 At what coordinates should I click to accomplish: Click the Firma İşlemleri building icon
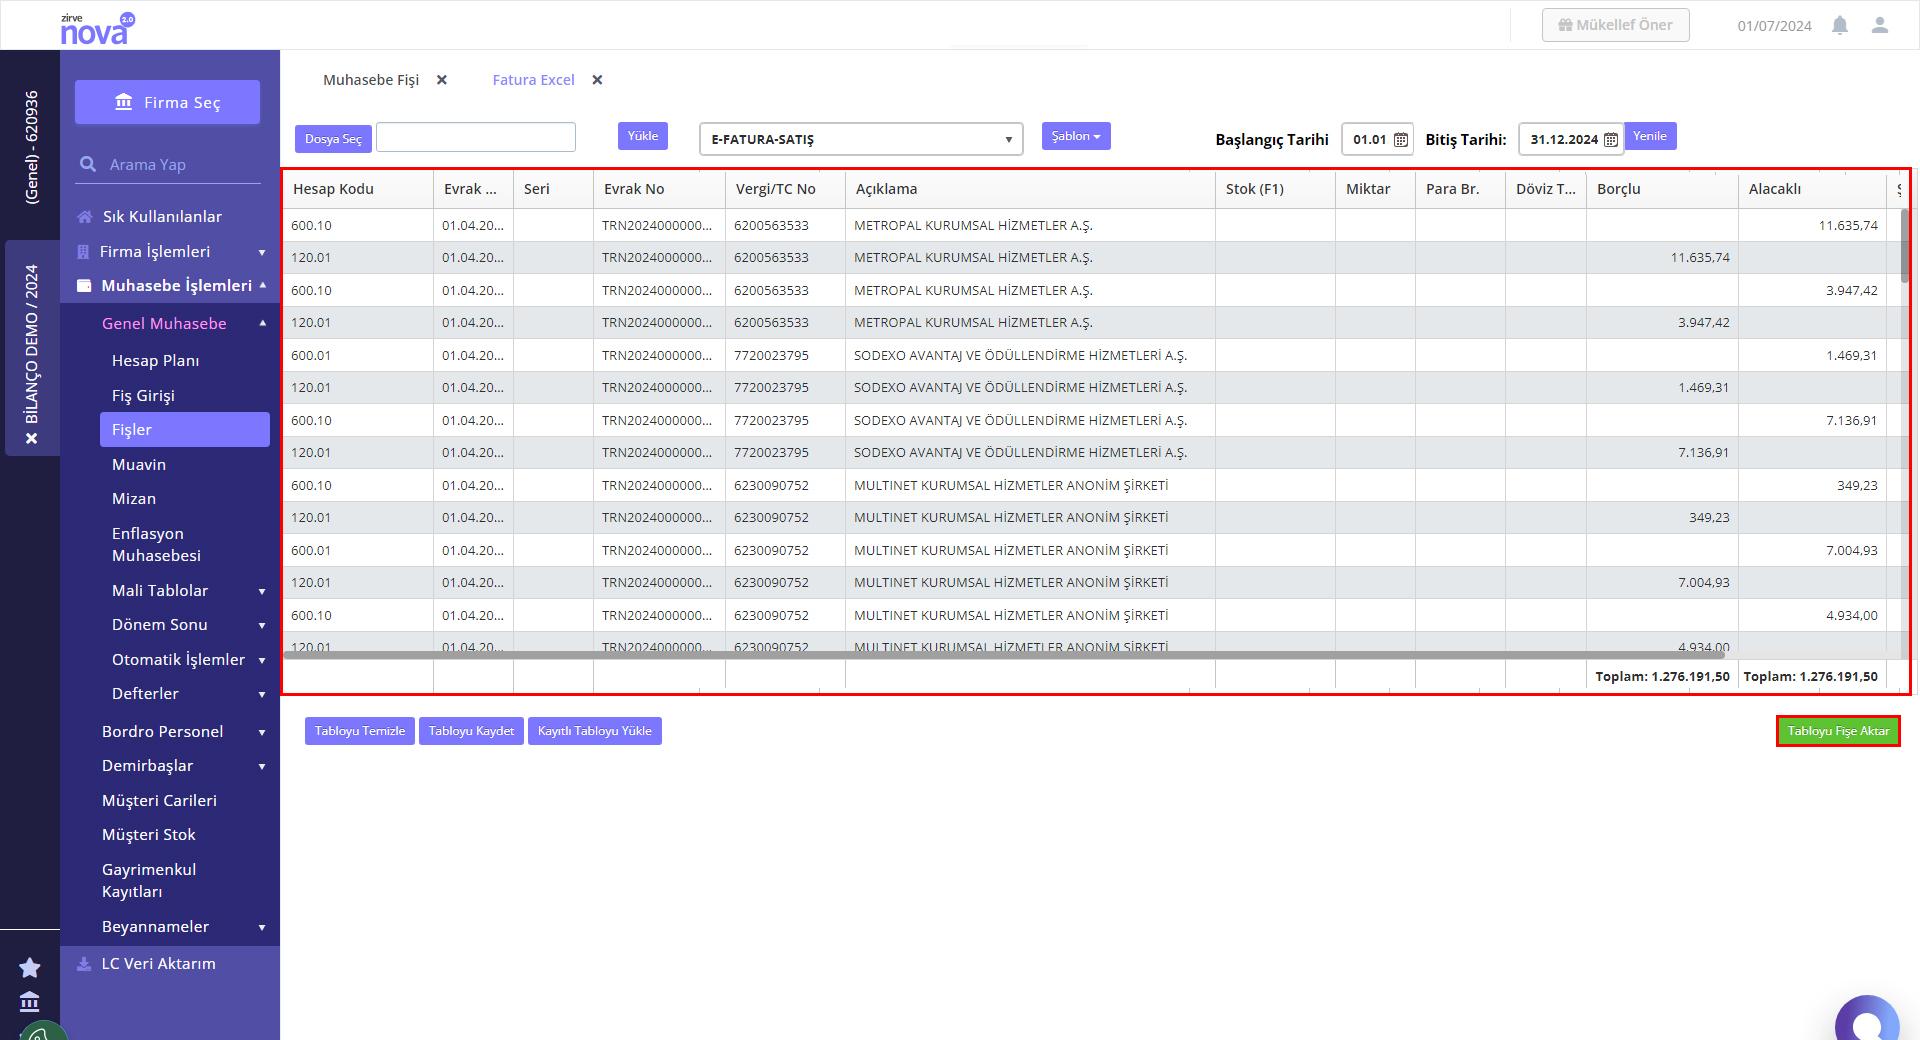pos(84,252)
